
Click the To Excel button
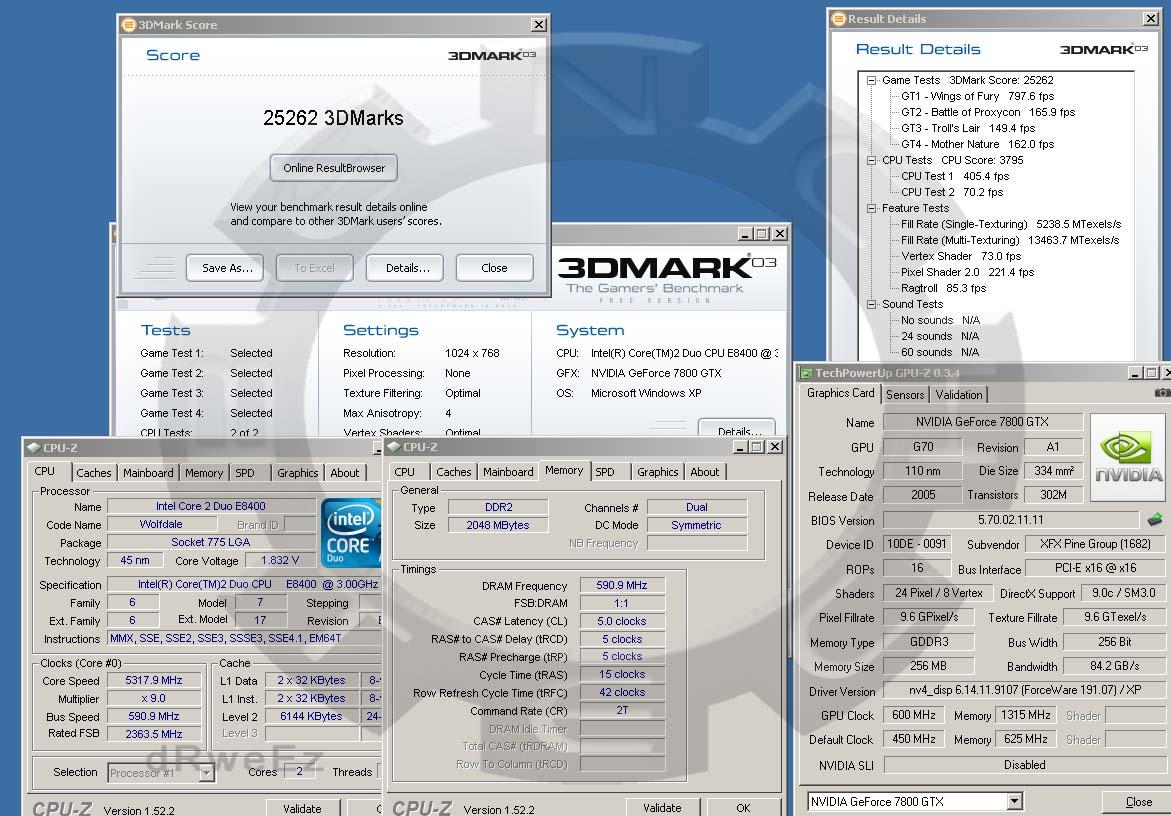click(x=314, y=268)
